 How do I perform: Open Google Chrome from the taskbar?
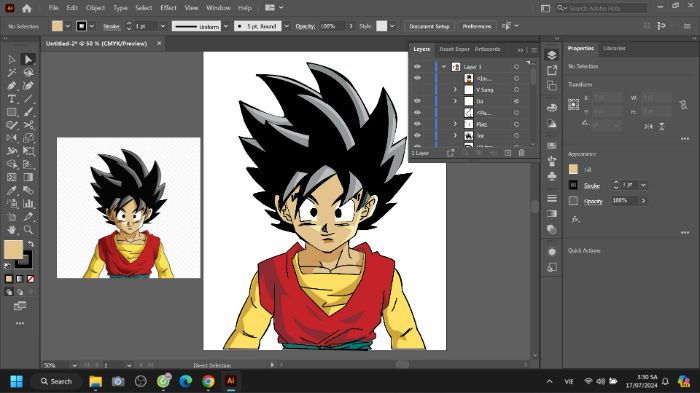pos(208,381)
